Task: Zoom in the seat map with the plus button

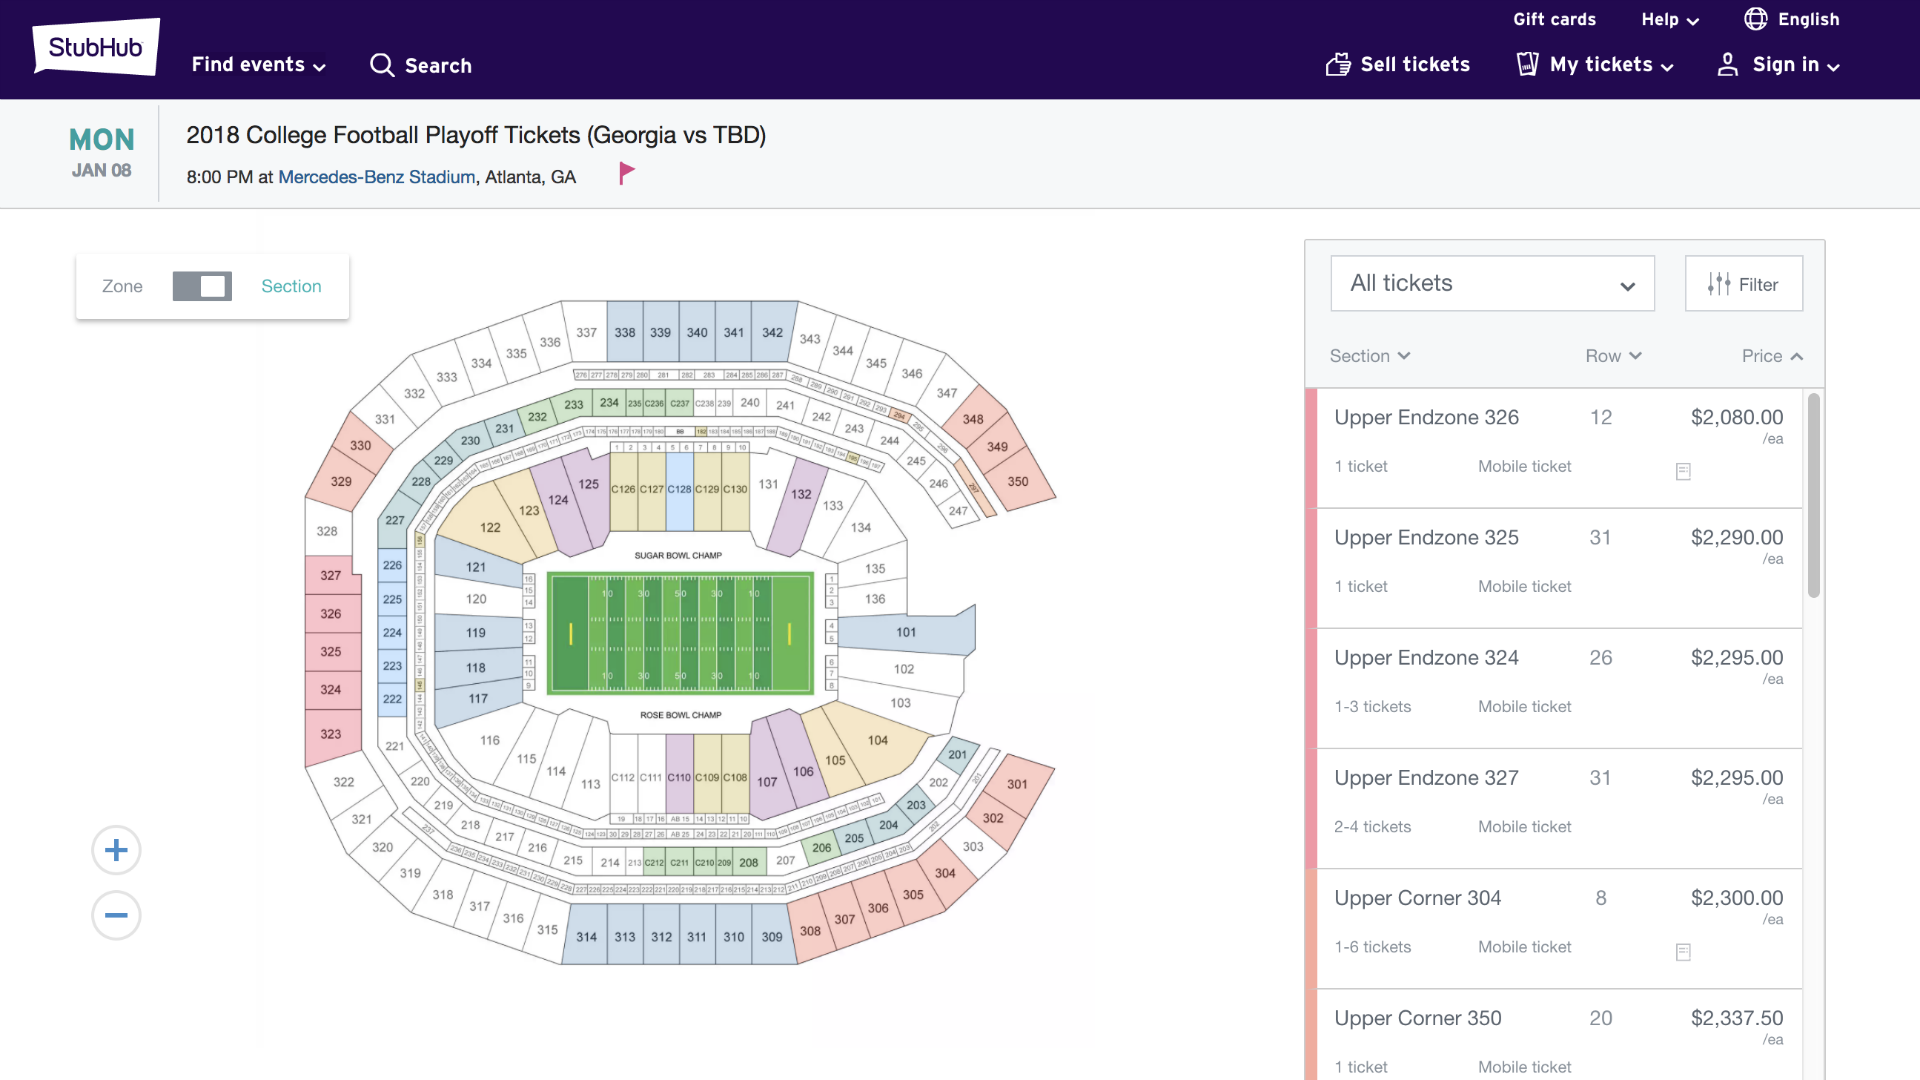Action: point(116,851)
